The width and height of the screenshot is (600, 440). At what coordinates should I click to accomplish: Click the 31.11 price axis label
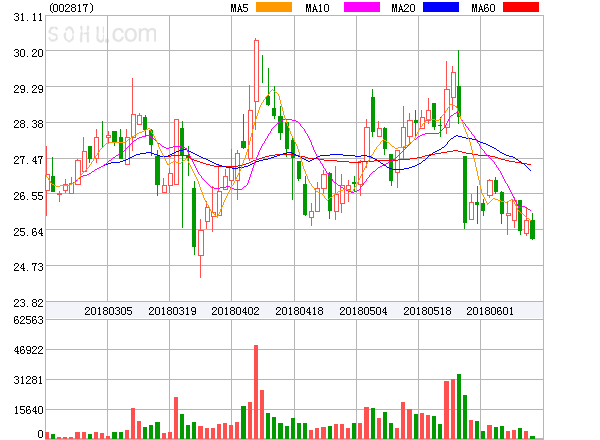pyautogui.click(x=28, y=17)
